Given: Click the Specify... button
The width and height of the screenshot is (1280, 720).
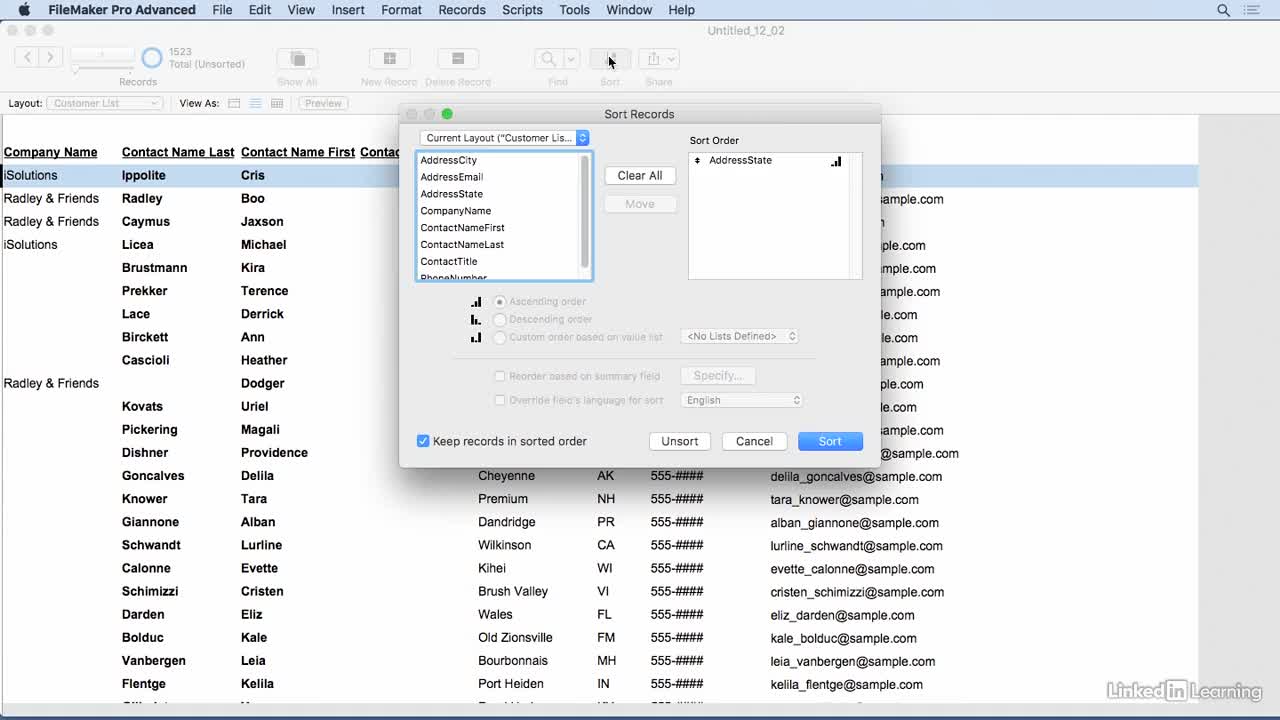Looking at the screenshot, I should [x=718, y=376].
